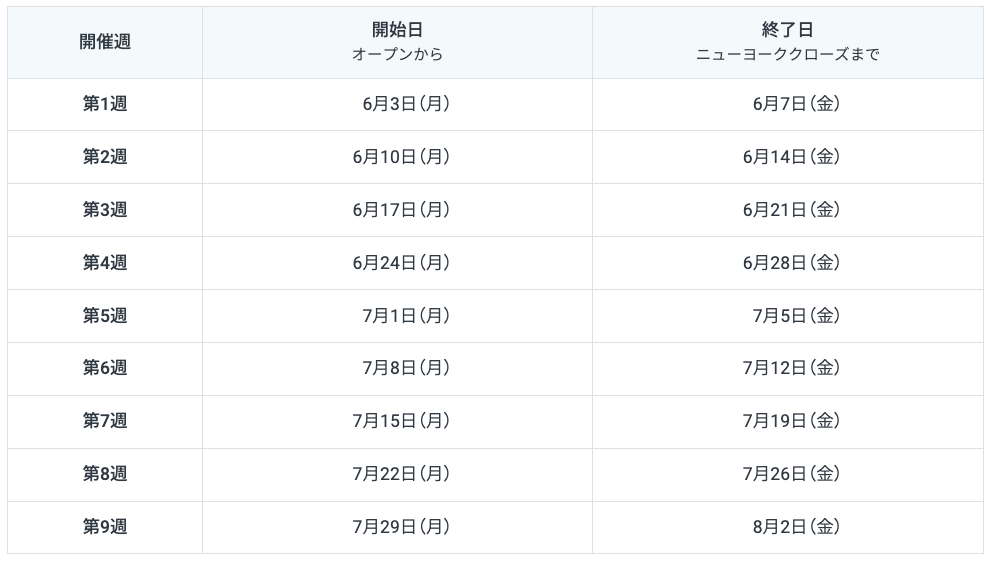
Task: Select the 第6週 row label
Action: pos(105,368)
